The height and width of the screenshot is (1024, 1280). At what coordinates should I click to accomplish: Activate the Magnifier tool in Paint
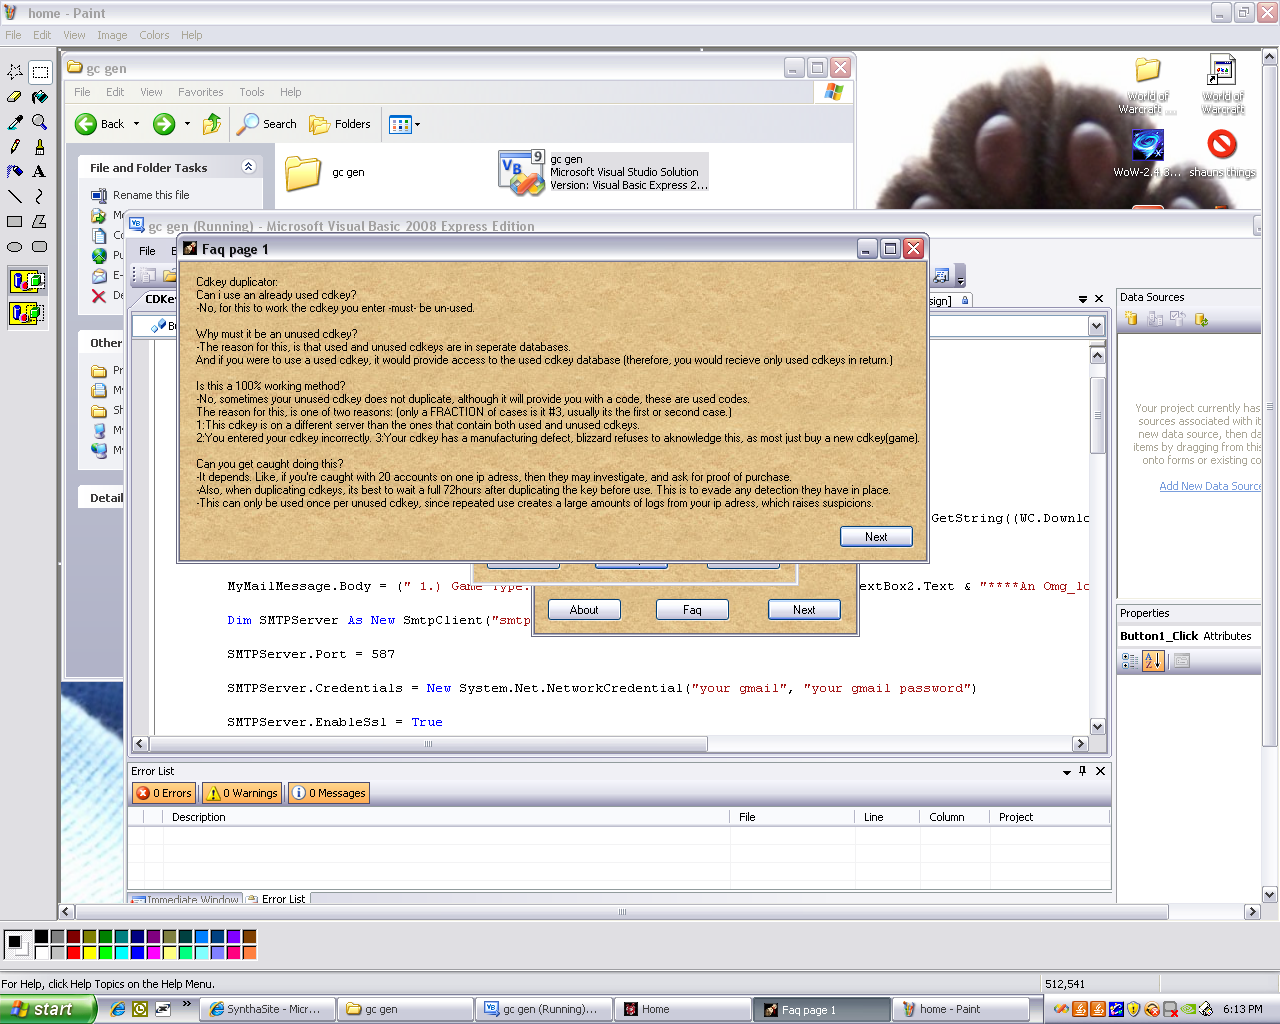click(40, 122)
